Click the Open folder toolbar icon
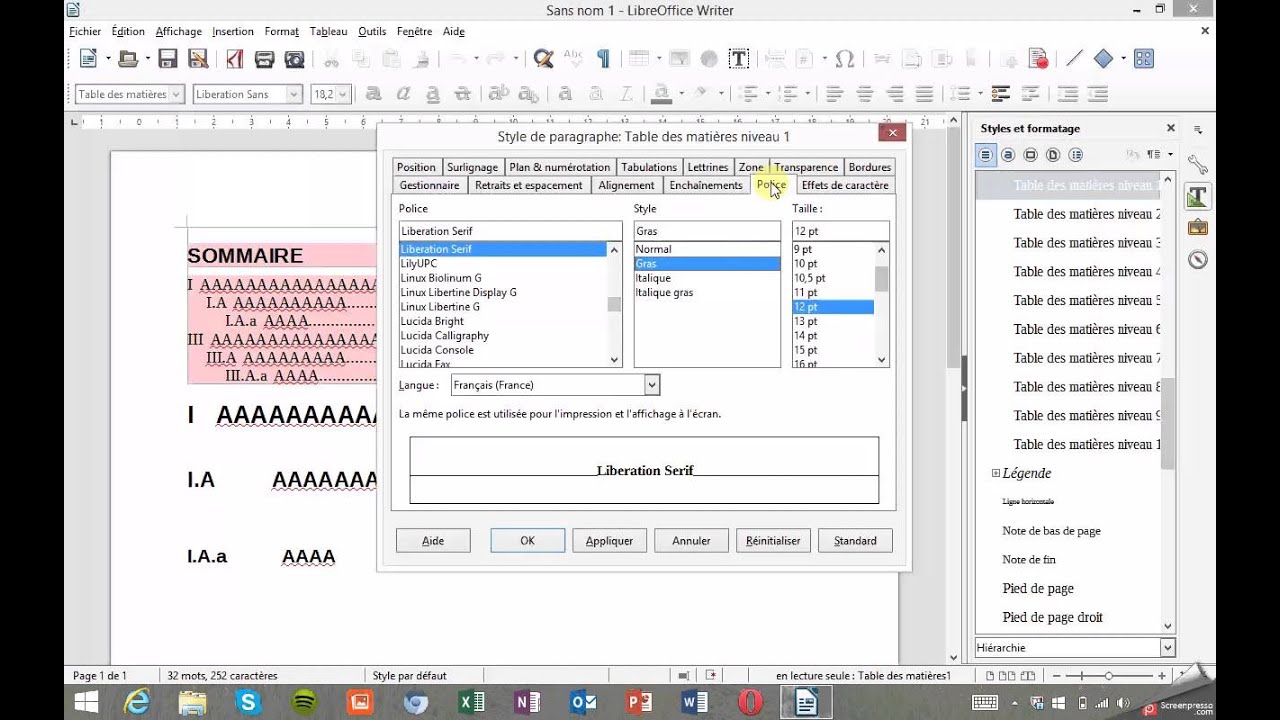This screenshot has width=1280, height=720. (x=127, y=59)
